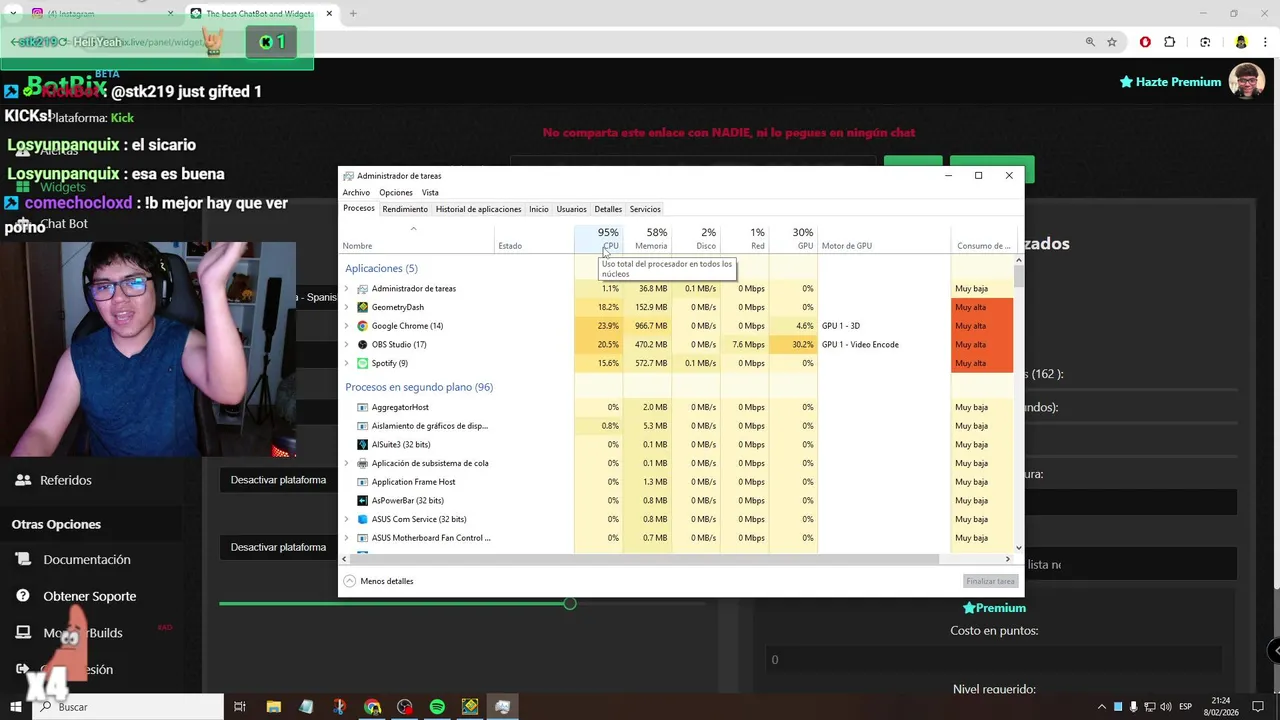This screenshot has width=1280, height=720.
Task: Sort processes by the Nombre column
Action: (x=418, y=239)
